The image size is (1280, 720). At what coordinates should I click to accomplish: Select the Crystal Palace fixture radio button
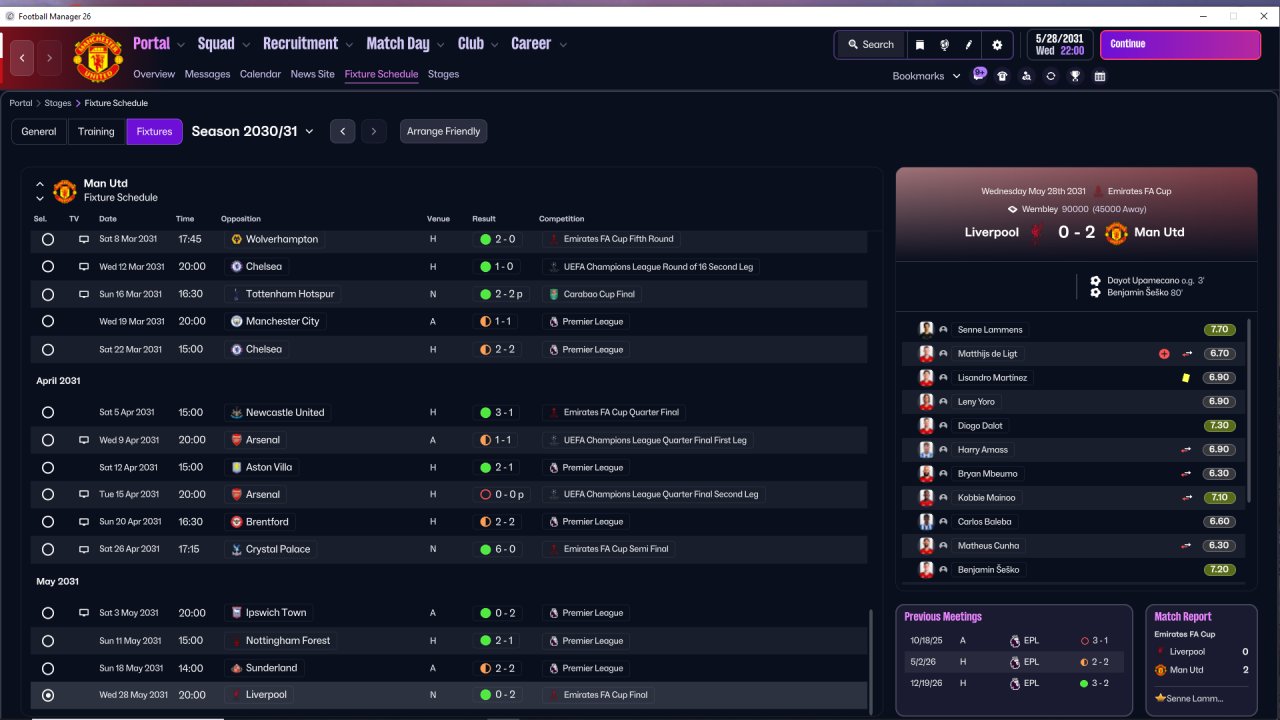(48, 550)
